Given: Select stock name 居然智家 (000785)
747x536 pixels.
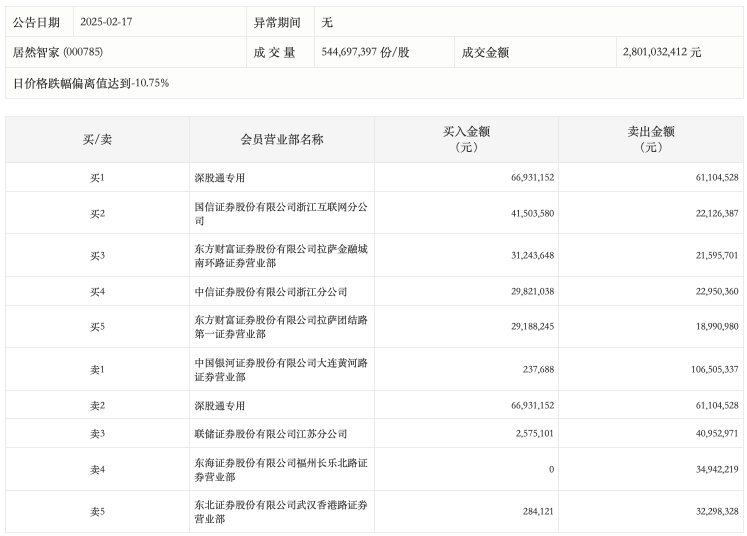Looking at the screenshot, I should 57,52.
